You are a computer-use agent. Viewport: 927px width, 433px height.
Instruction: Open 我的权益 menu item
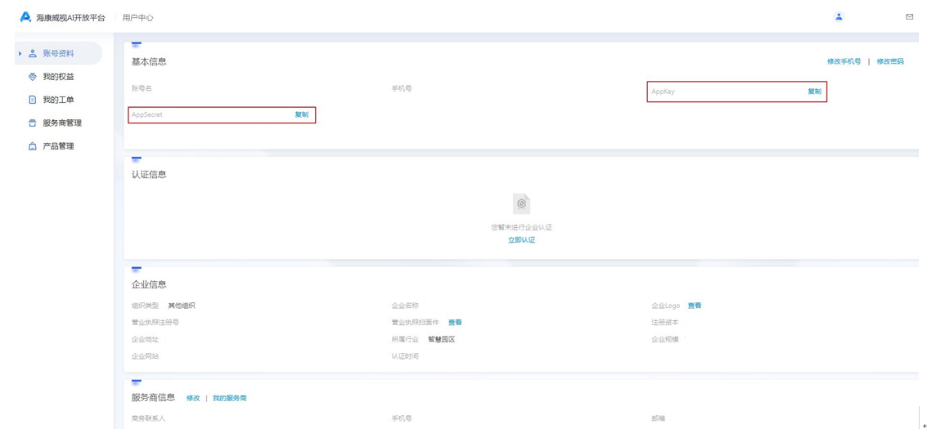click(x=58, y=77)
